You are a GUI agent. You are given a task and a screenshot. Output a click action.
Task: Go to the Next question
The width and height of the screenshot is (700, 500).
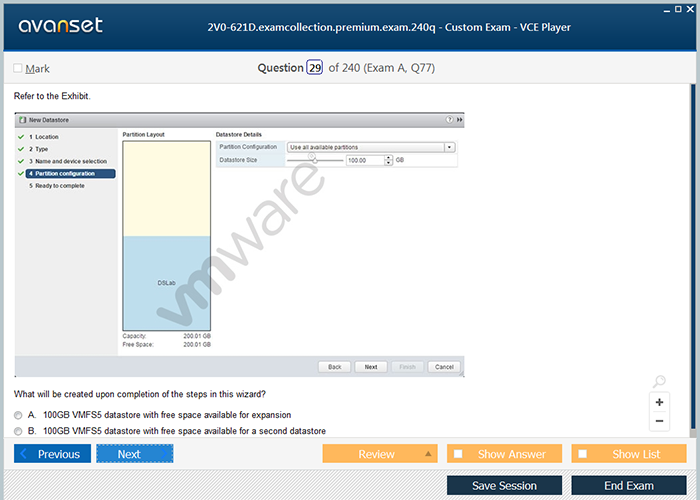134,454
